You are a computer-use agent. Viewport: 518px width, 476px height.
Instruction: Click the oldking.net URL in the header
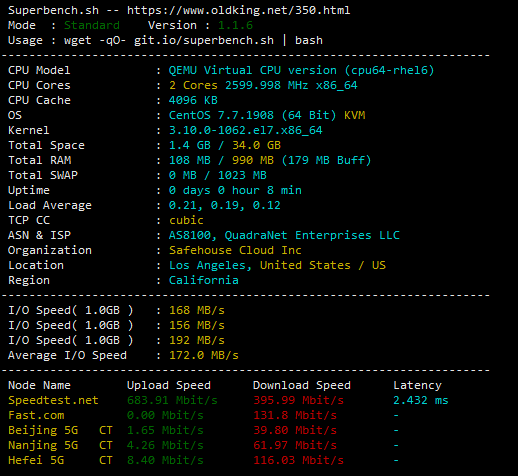[238, 10]
